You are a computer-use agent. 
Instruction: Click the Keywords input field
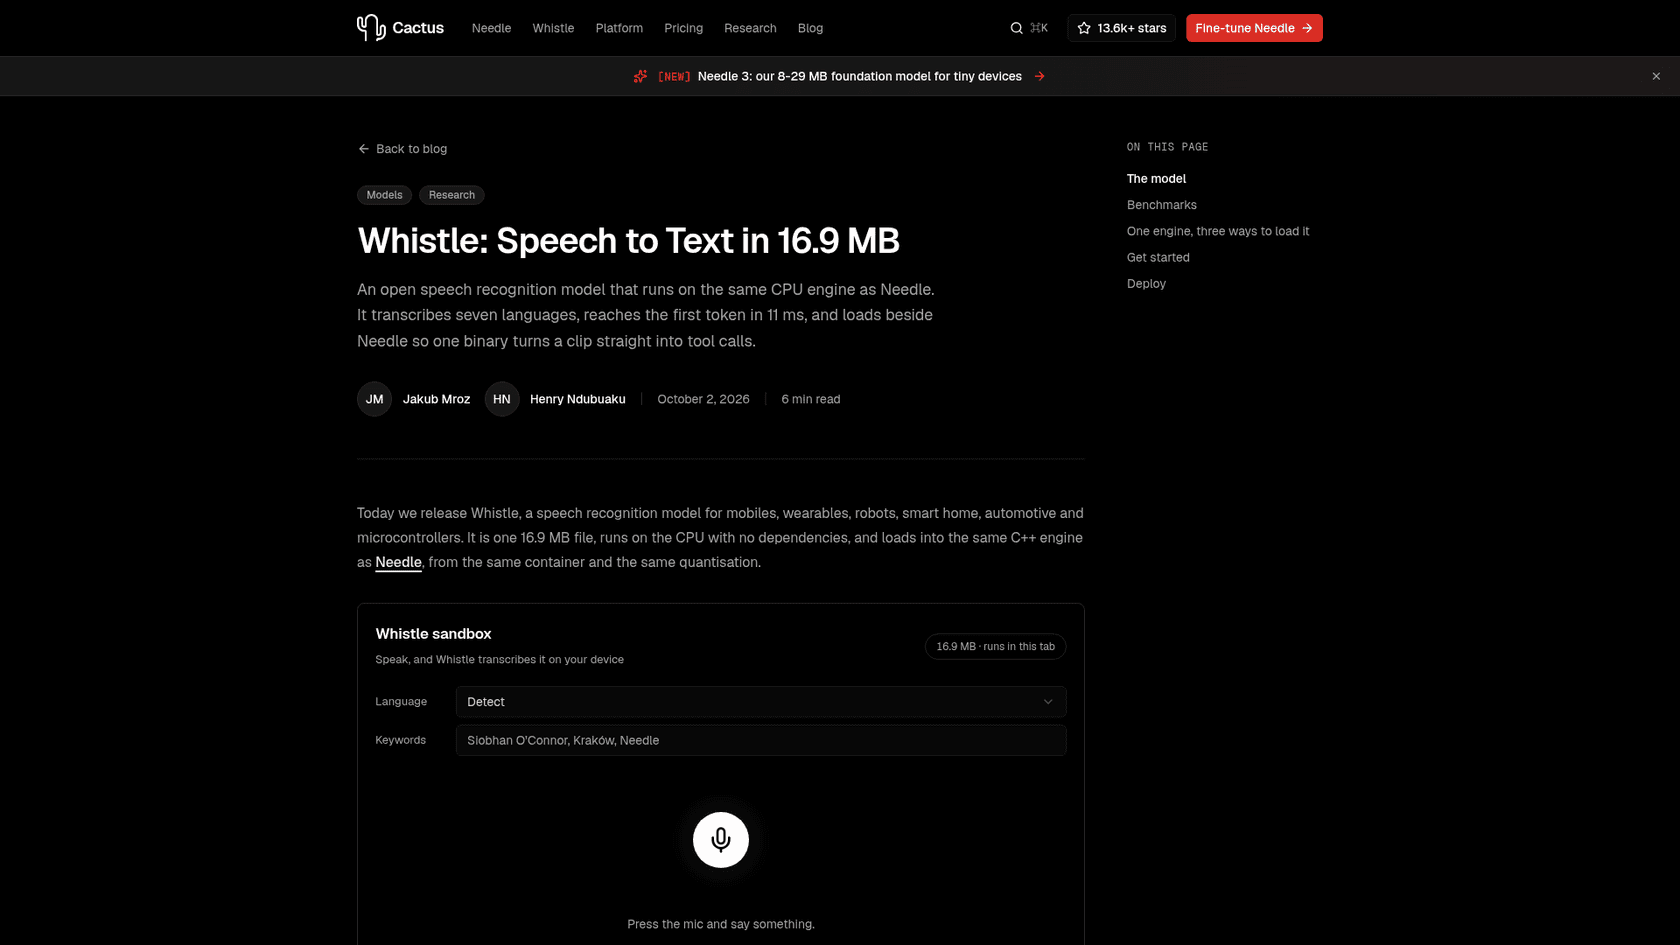761,740
